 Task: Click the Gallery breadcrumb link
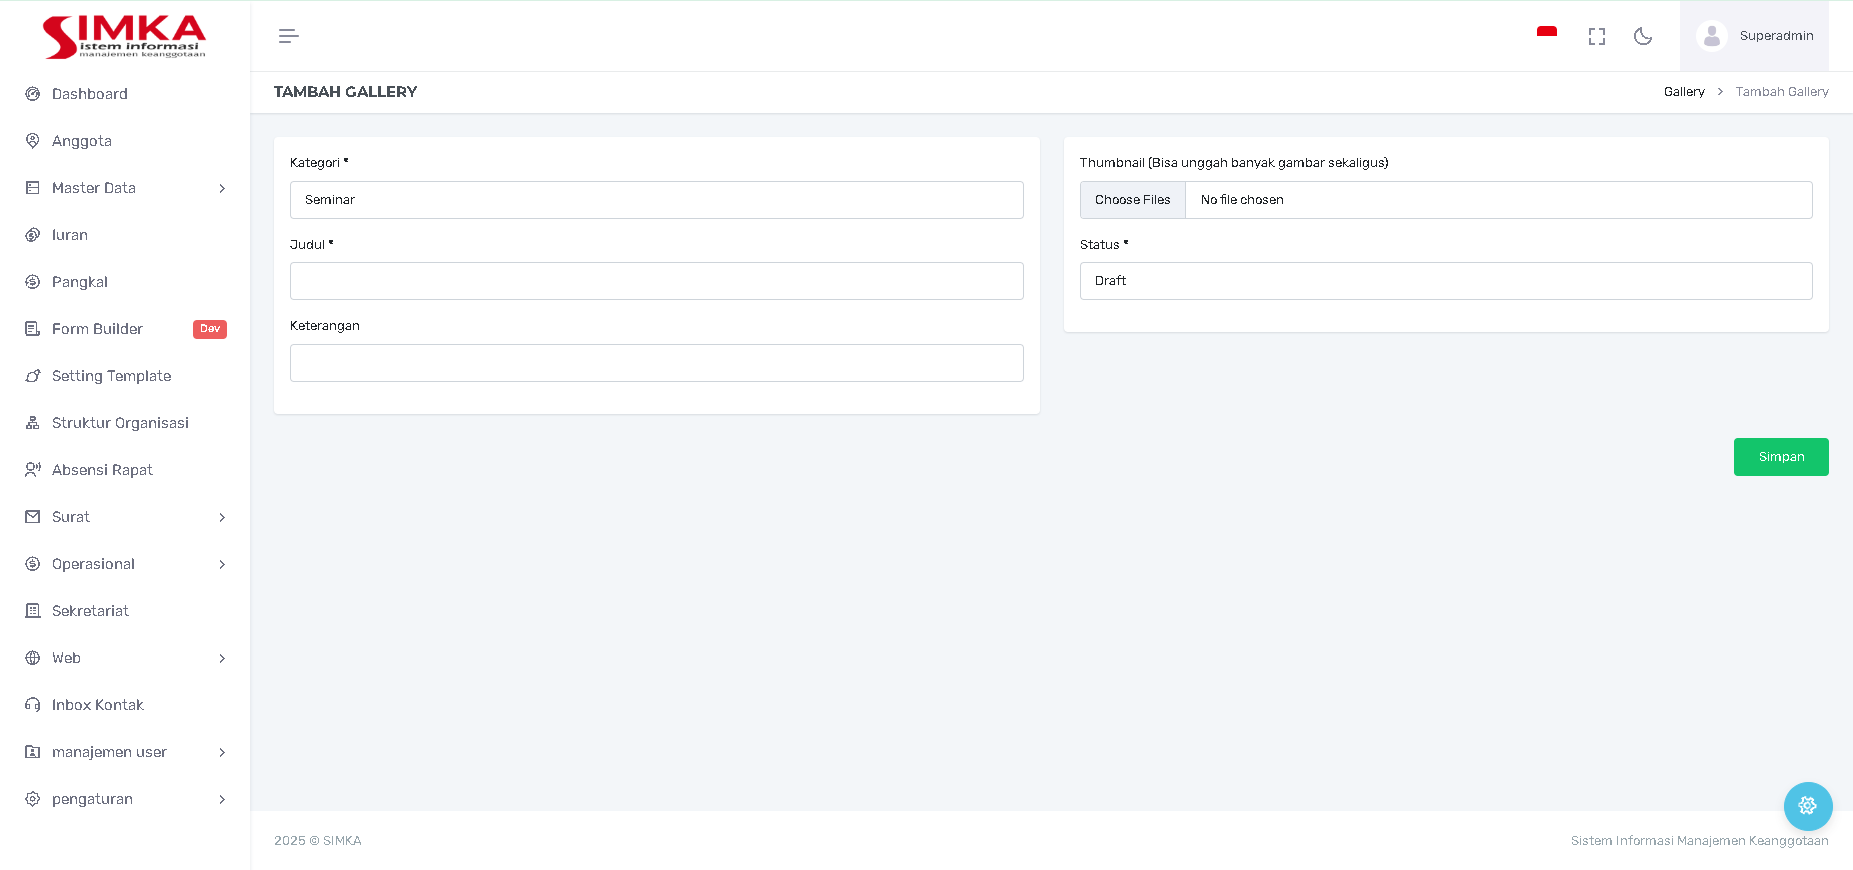pyautogui.click(x=1683, y=92)
